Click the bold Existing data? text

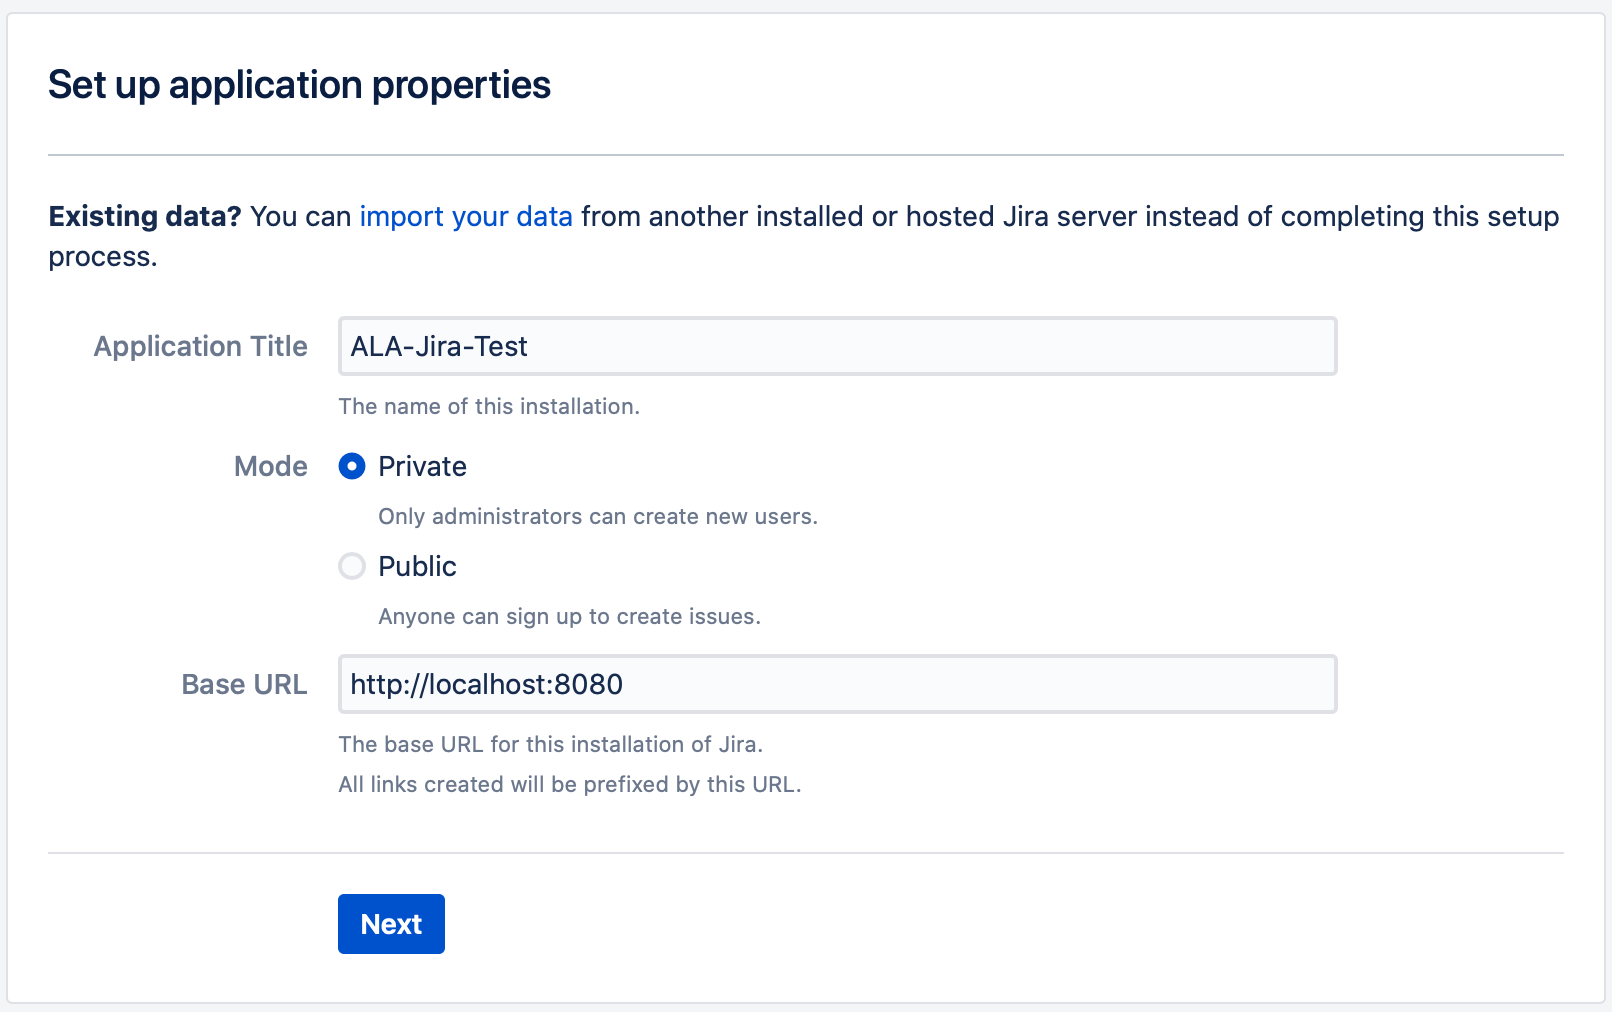click(x=145, y=217)
